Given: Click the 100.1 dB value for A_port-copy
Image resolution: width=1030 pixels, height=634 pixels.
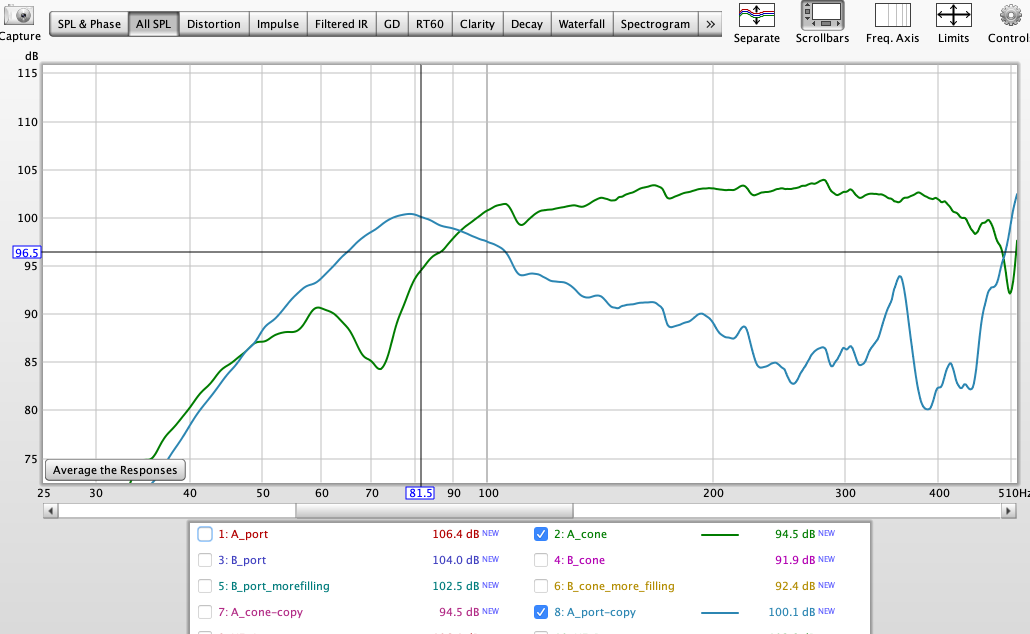Looking at the screenshot, I should pos(792,612).
